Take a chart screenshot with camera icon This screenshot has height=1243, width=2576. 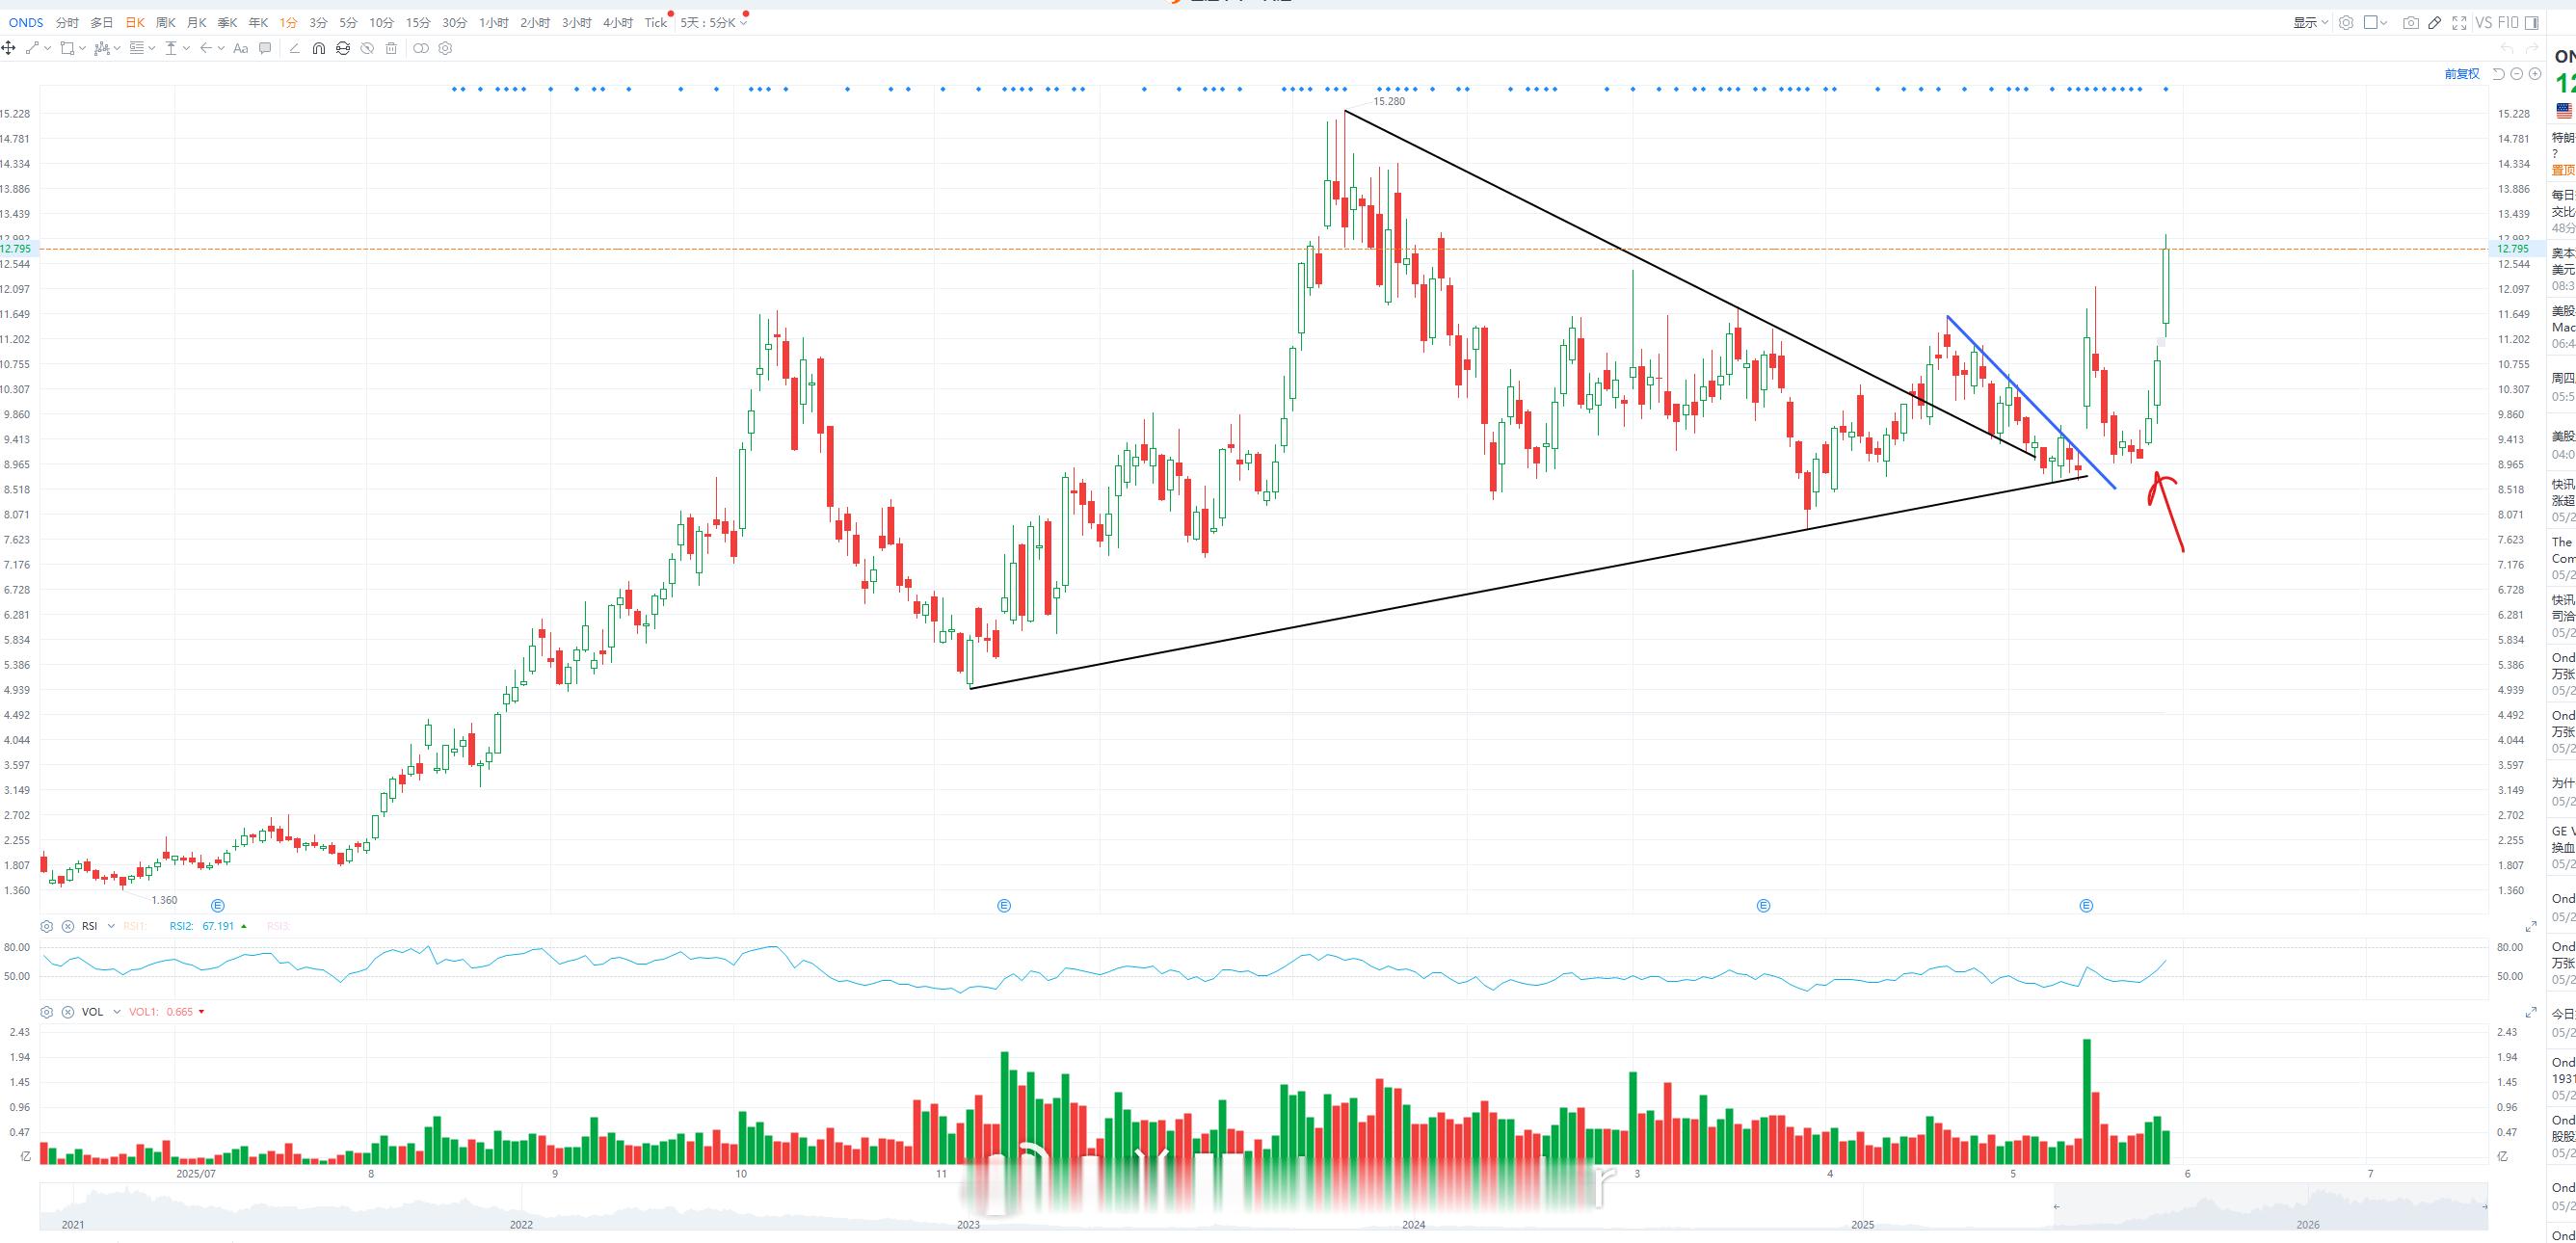pyautogui.click(x=2411, y=22)
